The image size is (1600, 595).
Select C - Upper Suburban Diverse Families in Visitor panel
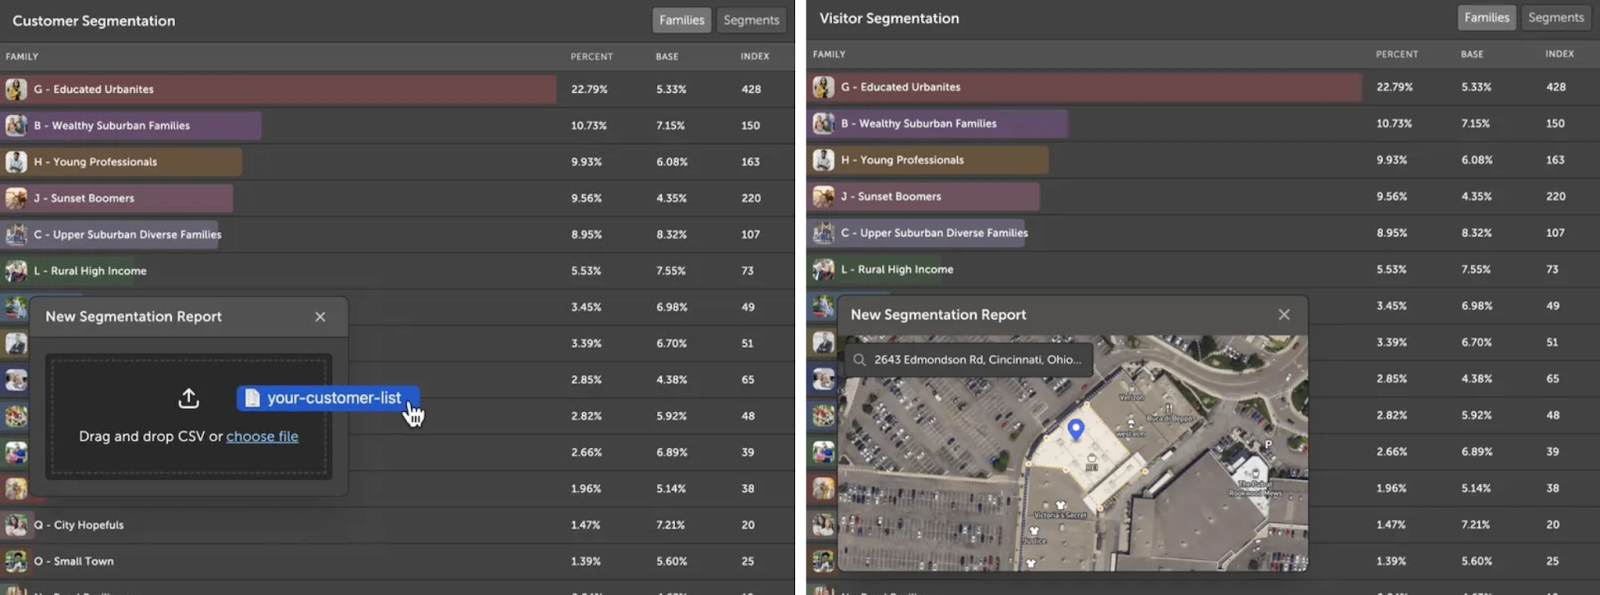pos(1203,232)
